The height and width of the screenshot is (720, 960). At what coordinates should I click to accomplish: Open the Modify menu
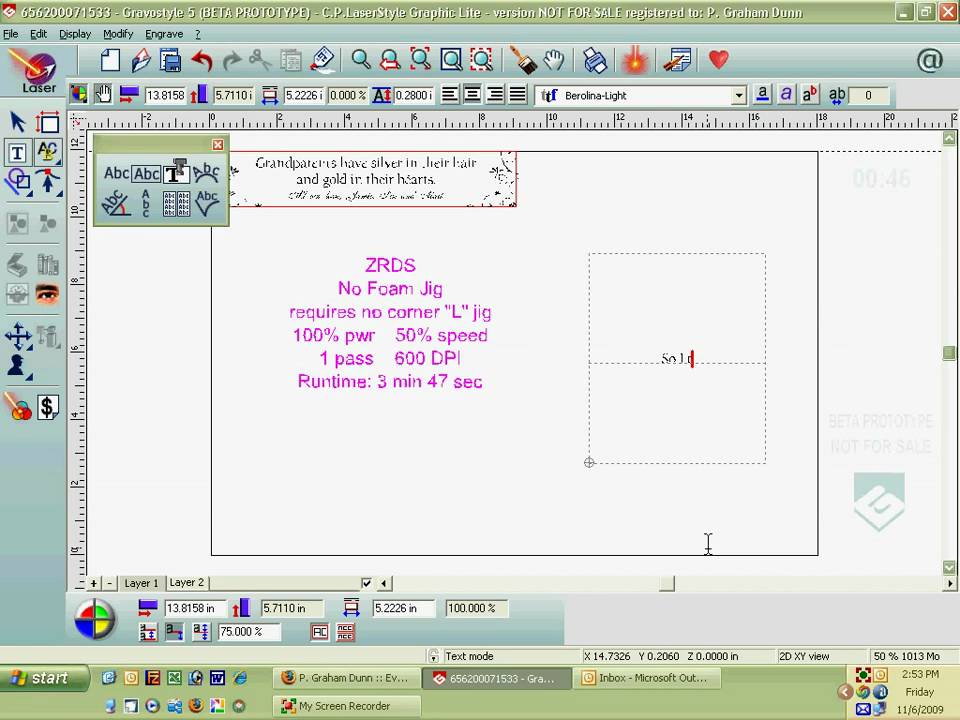pos(118,34)
